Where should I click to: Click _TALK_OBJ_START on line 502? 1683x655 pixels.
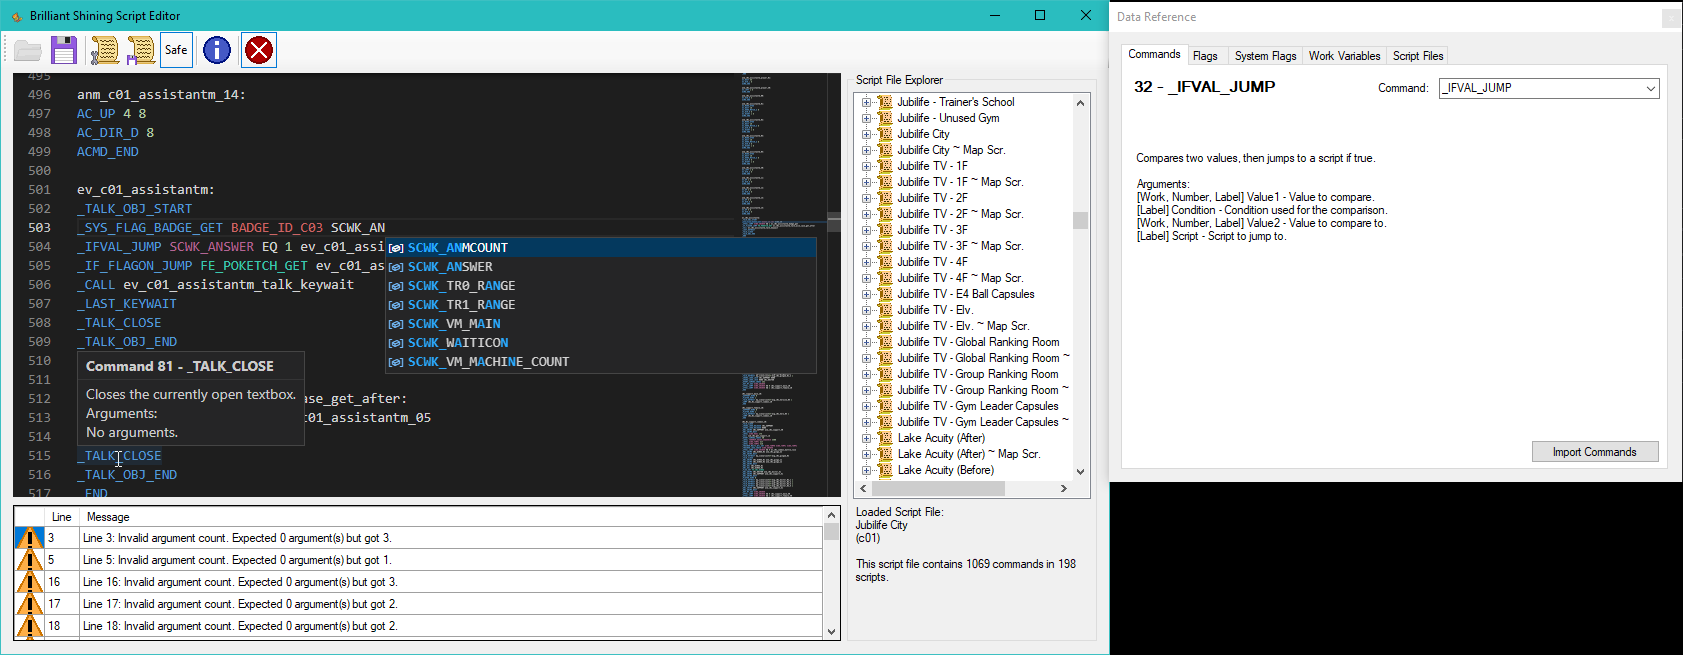click(135, 209)
